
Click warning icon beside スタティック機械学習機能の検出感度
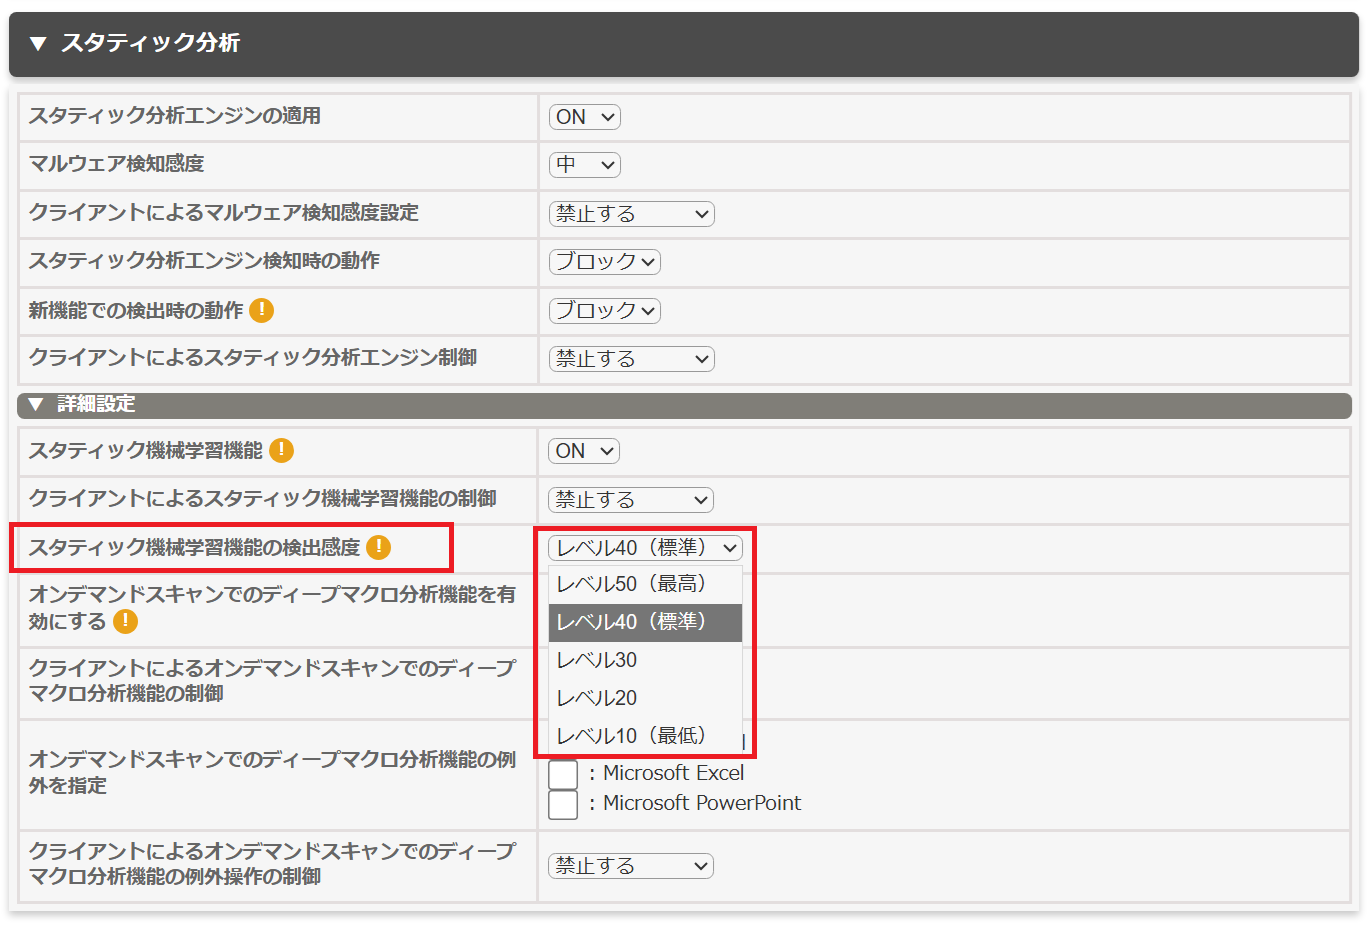[x=378, y=547]
